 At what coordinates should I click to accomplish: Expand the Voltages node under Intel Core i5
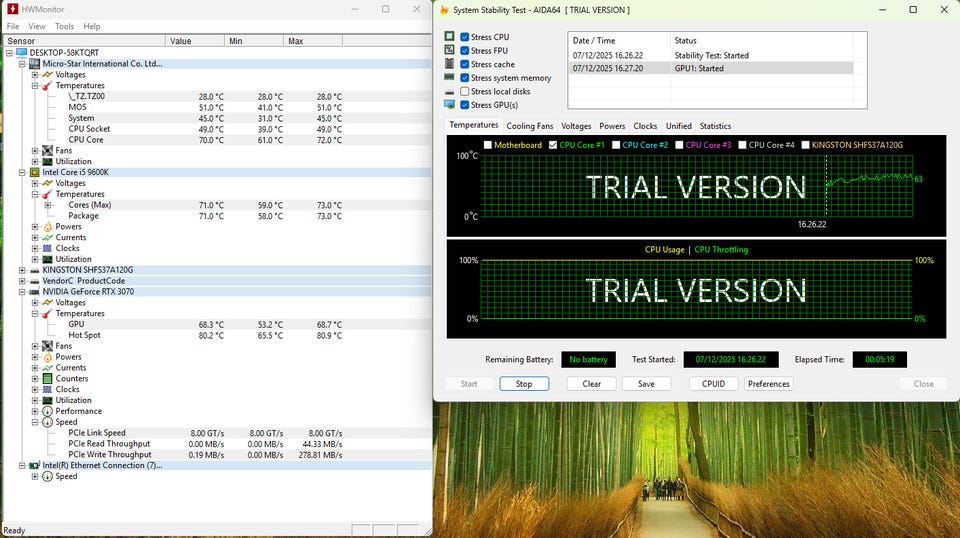click(35, 183)
